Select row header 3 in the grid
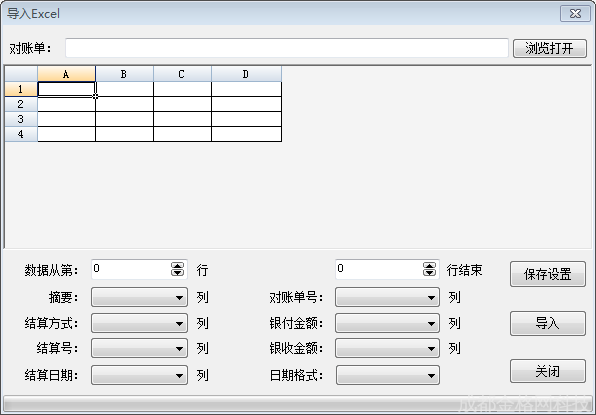The height and width of the screenshot is (415, 596). coord(21,119)
